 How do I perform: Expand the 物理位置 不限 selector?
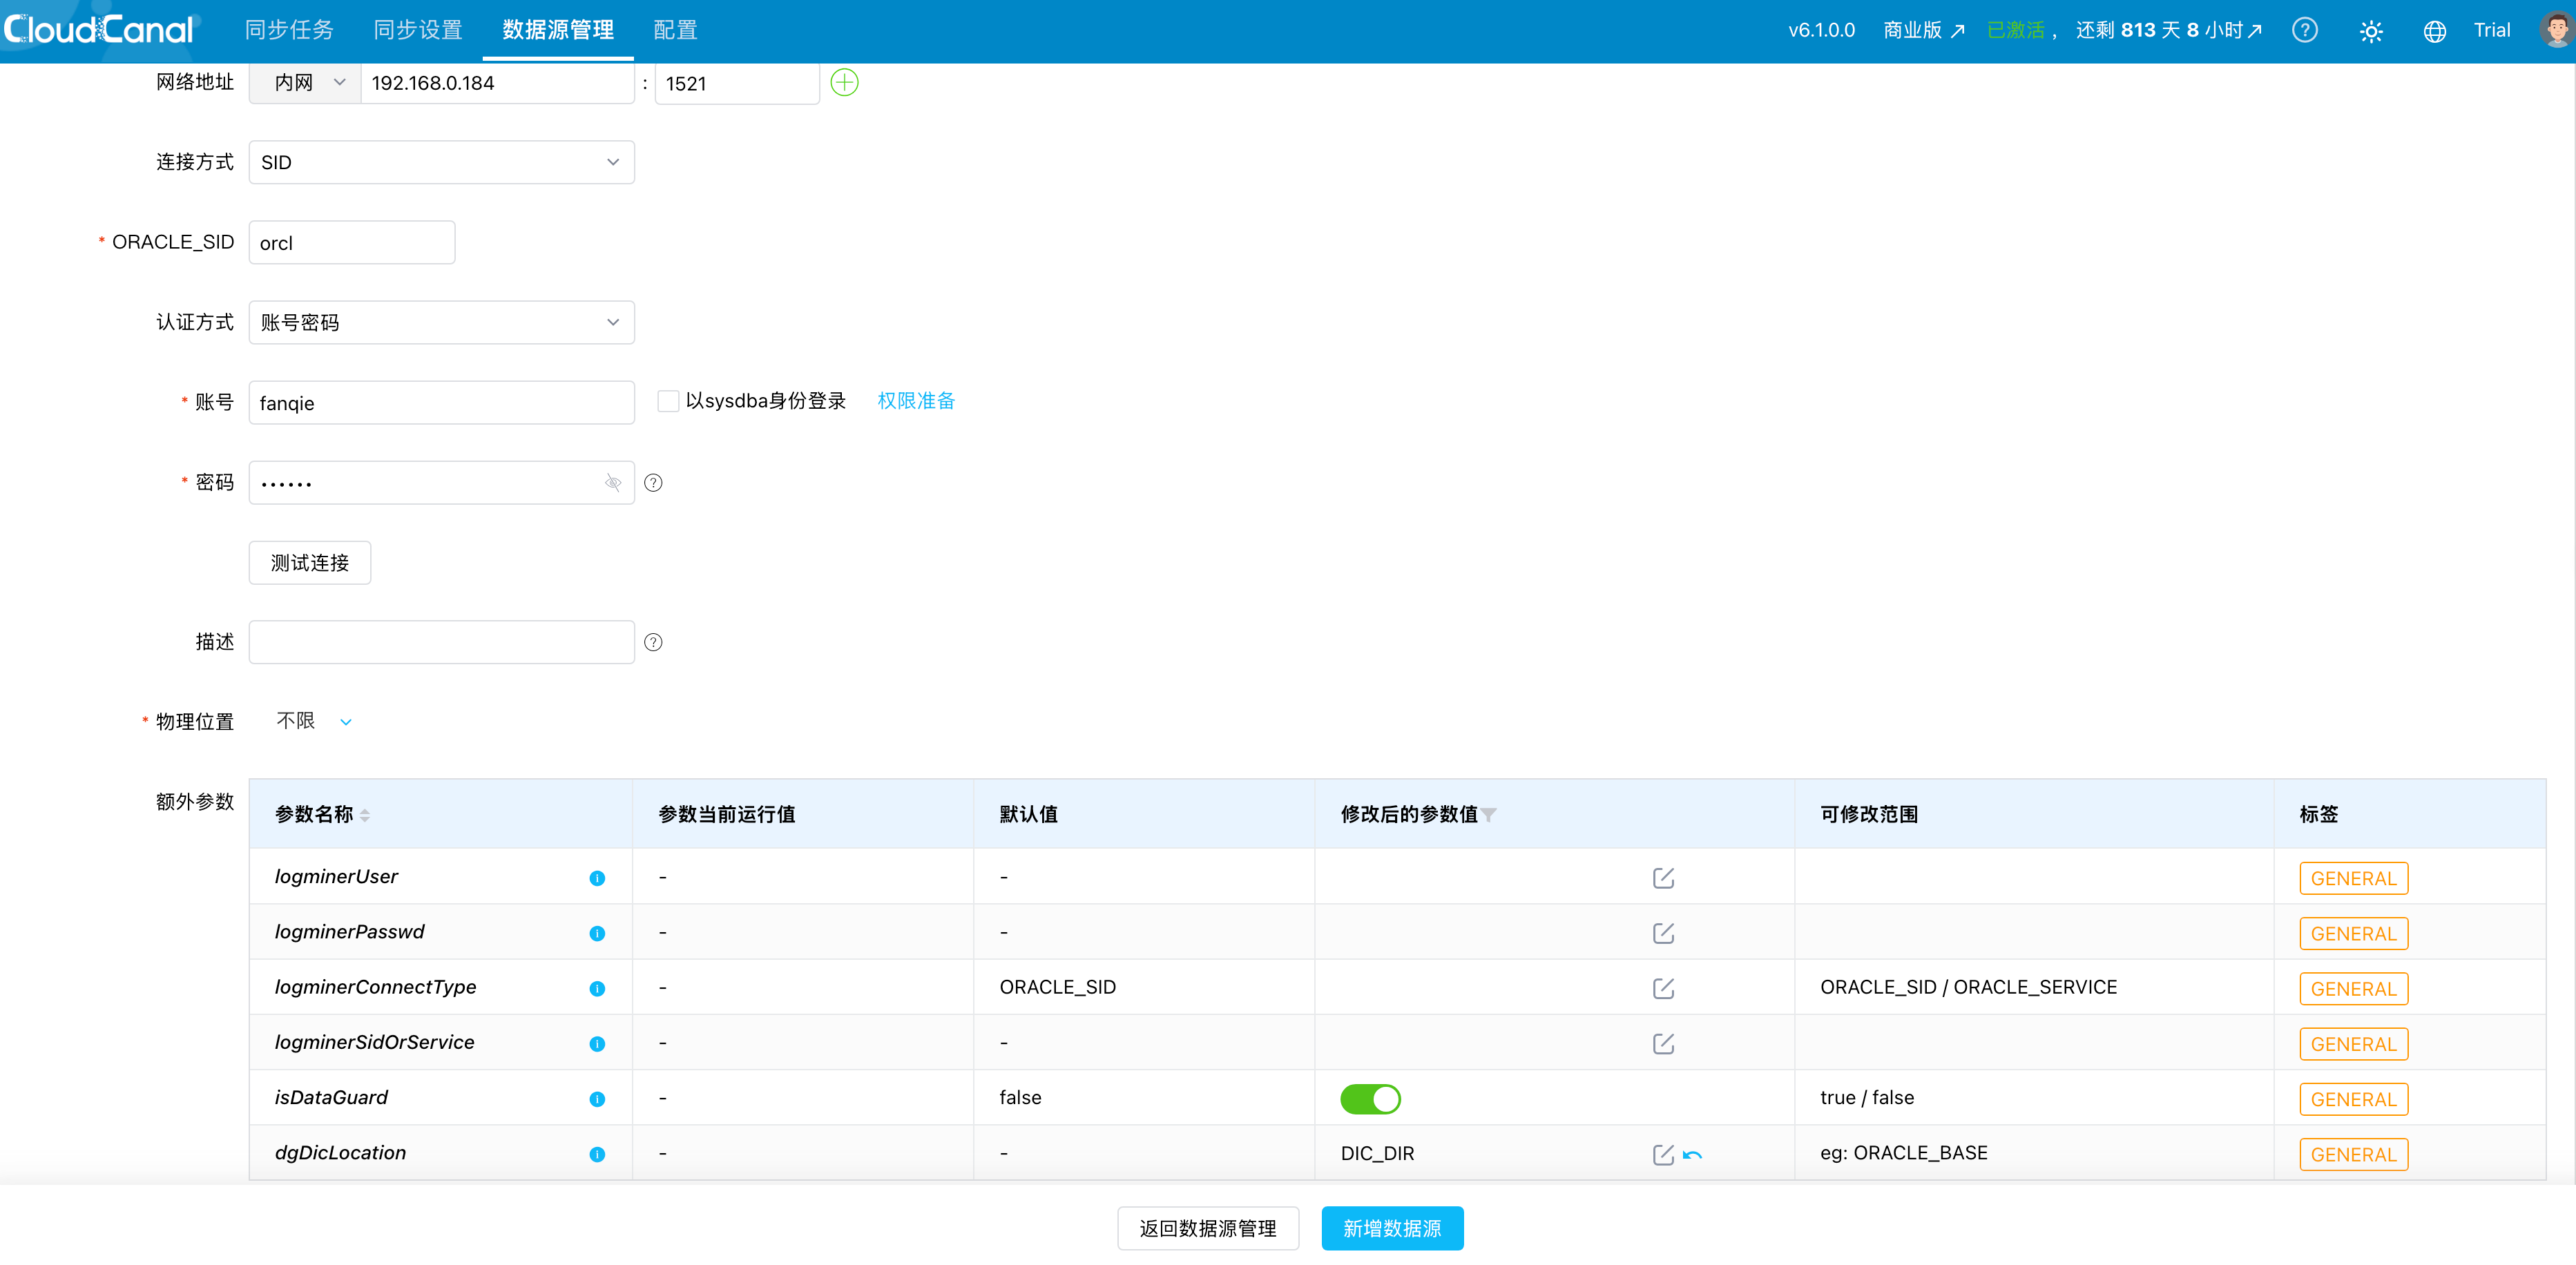(x=314, y=721)
